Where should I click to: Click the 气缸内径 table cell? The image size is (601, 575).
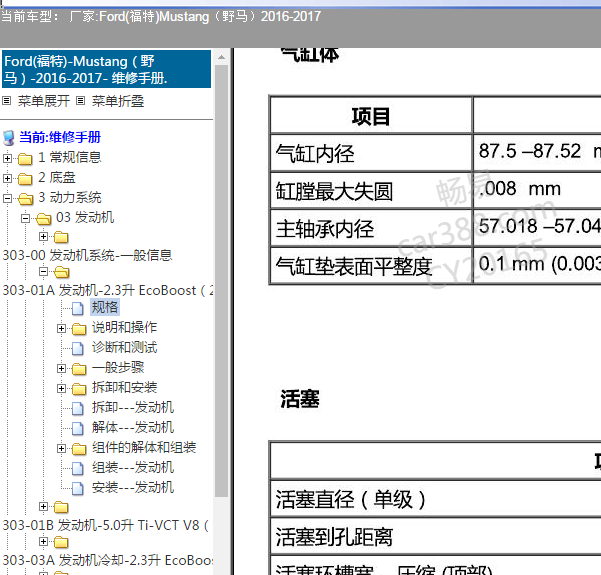pos(371,153)
